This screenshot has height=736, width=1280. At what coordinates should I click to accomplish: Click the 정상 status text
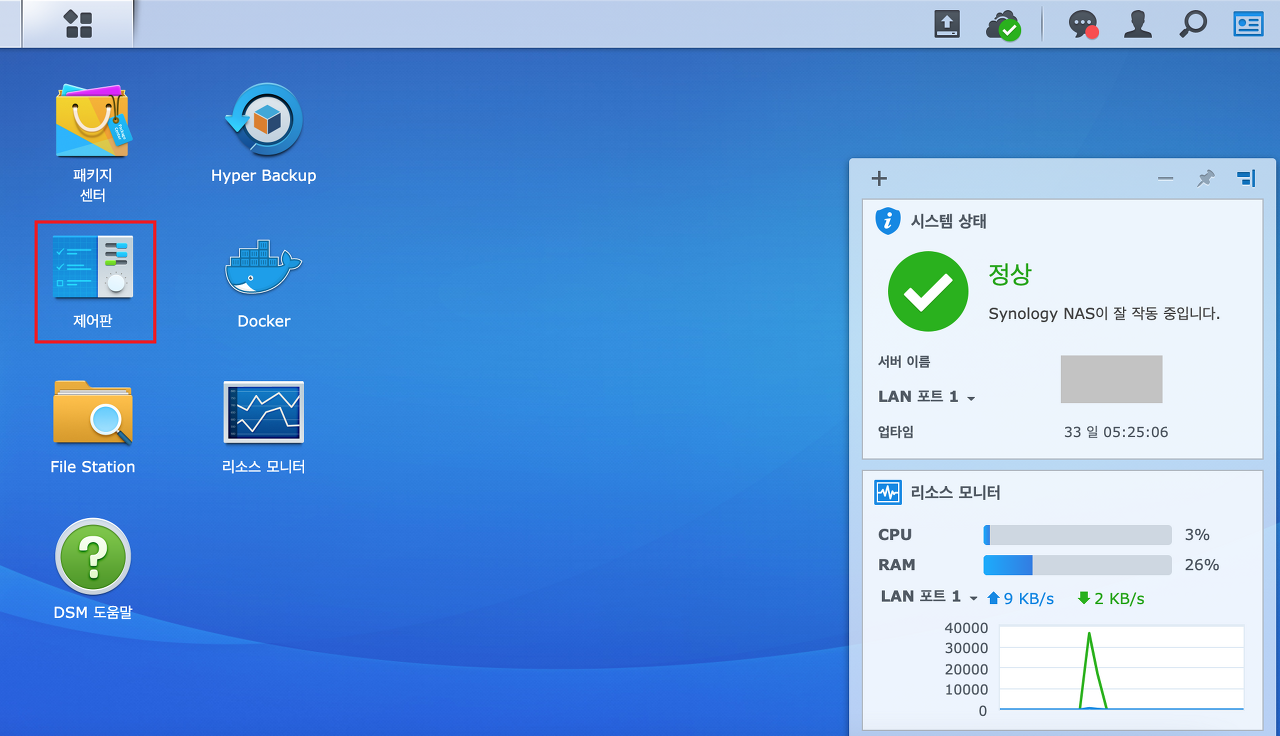pos(1009,274)
